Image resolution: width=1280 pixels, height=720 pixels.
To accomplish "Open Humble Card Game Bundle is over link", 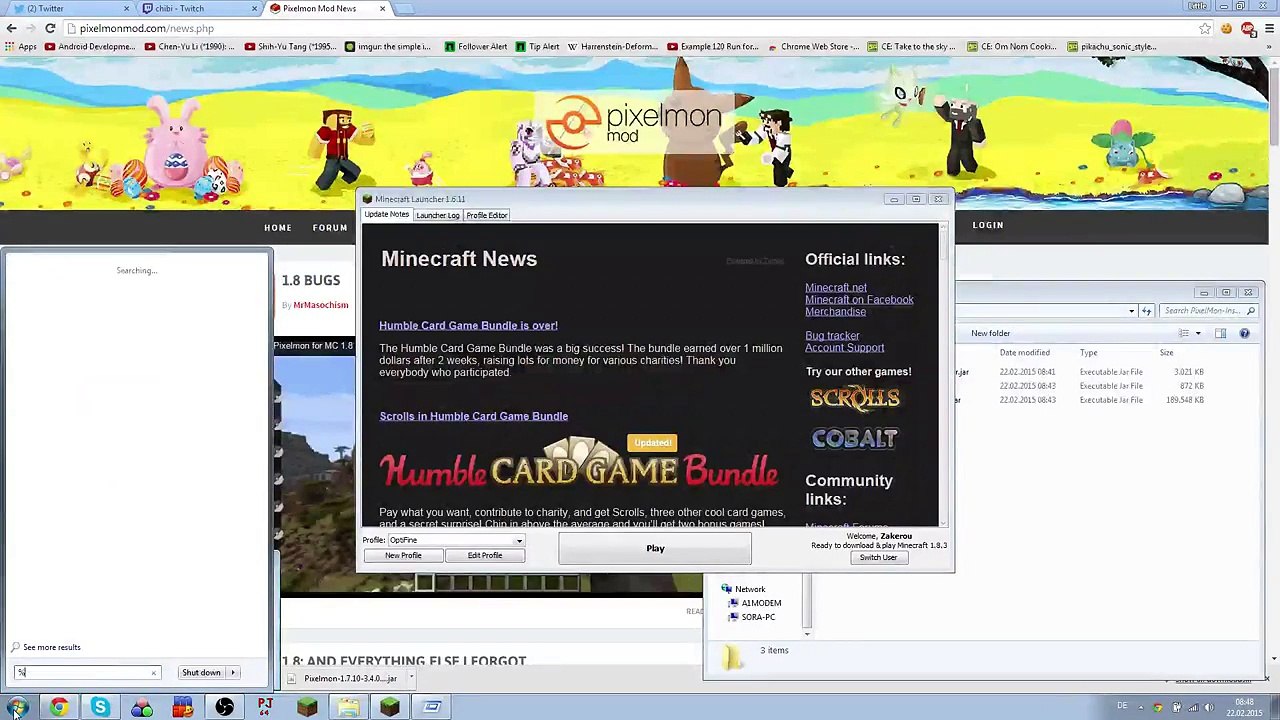I will point(468,325).
